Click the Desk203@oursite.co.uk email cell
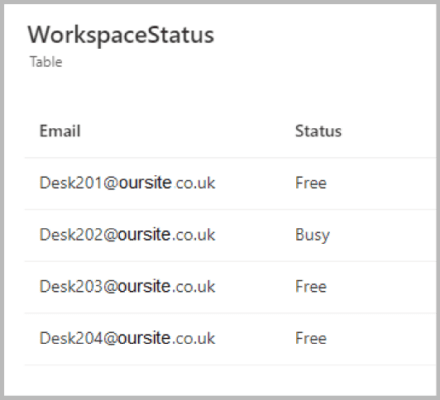The height and width of the screenshot is (400, 440). (127, 287)
